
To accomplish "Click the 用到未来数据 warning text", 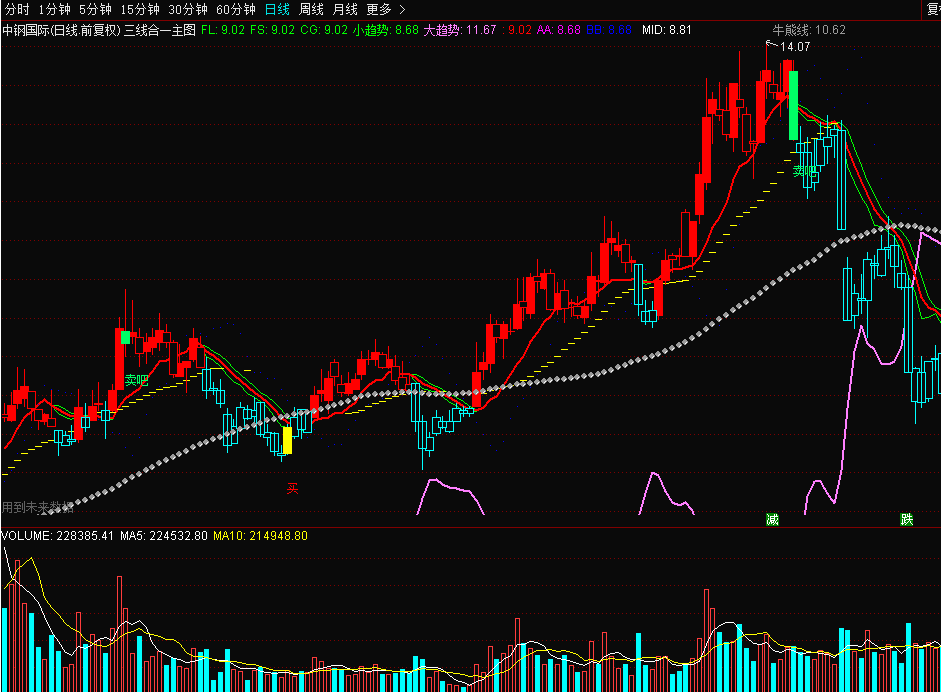I will coord(37,508).
